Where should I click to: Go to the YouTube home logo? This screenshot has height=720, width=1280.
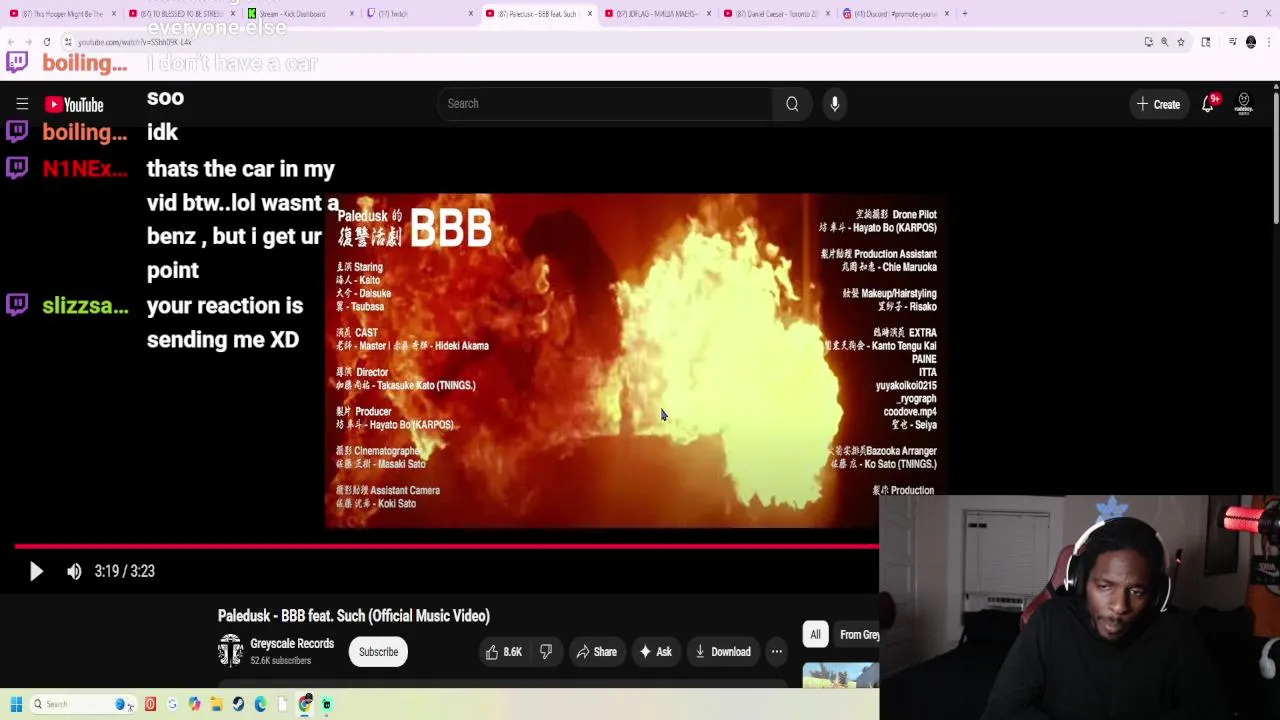[x=74, y=104]
